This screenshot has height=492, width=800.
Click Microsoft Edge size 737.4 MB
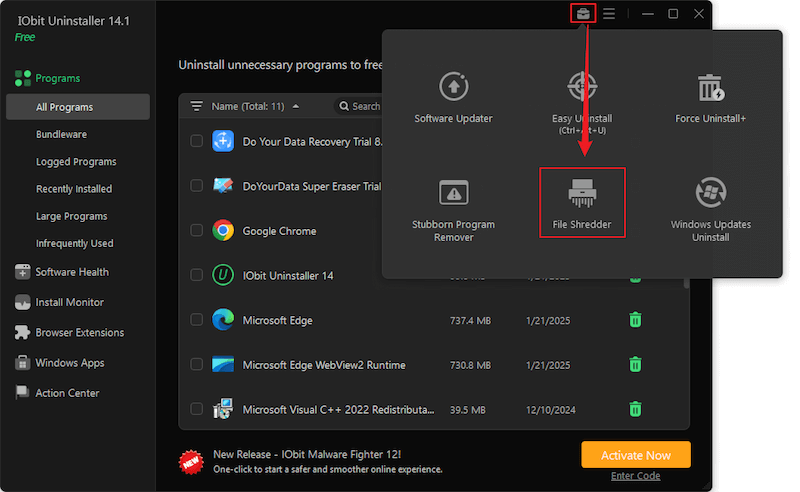point(470,321)
